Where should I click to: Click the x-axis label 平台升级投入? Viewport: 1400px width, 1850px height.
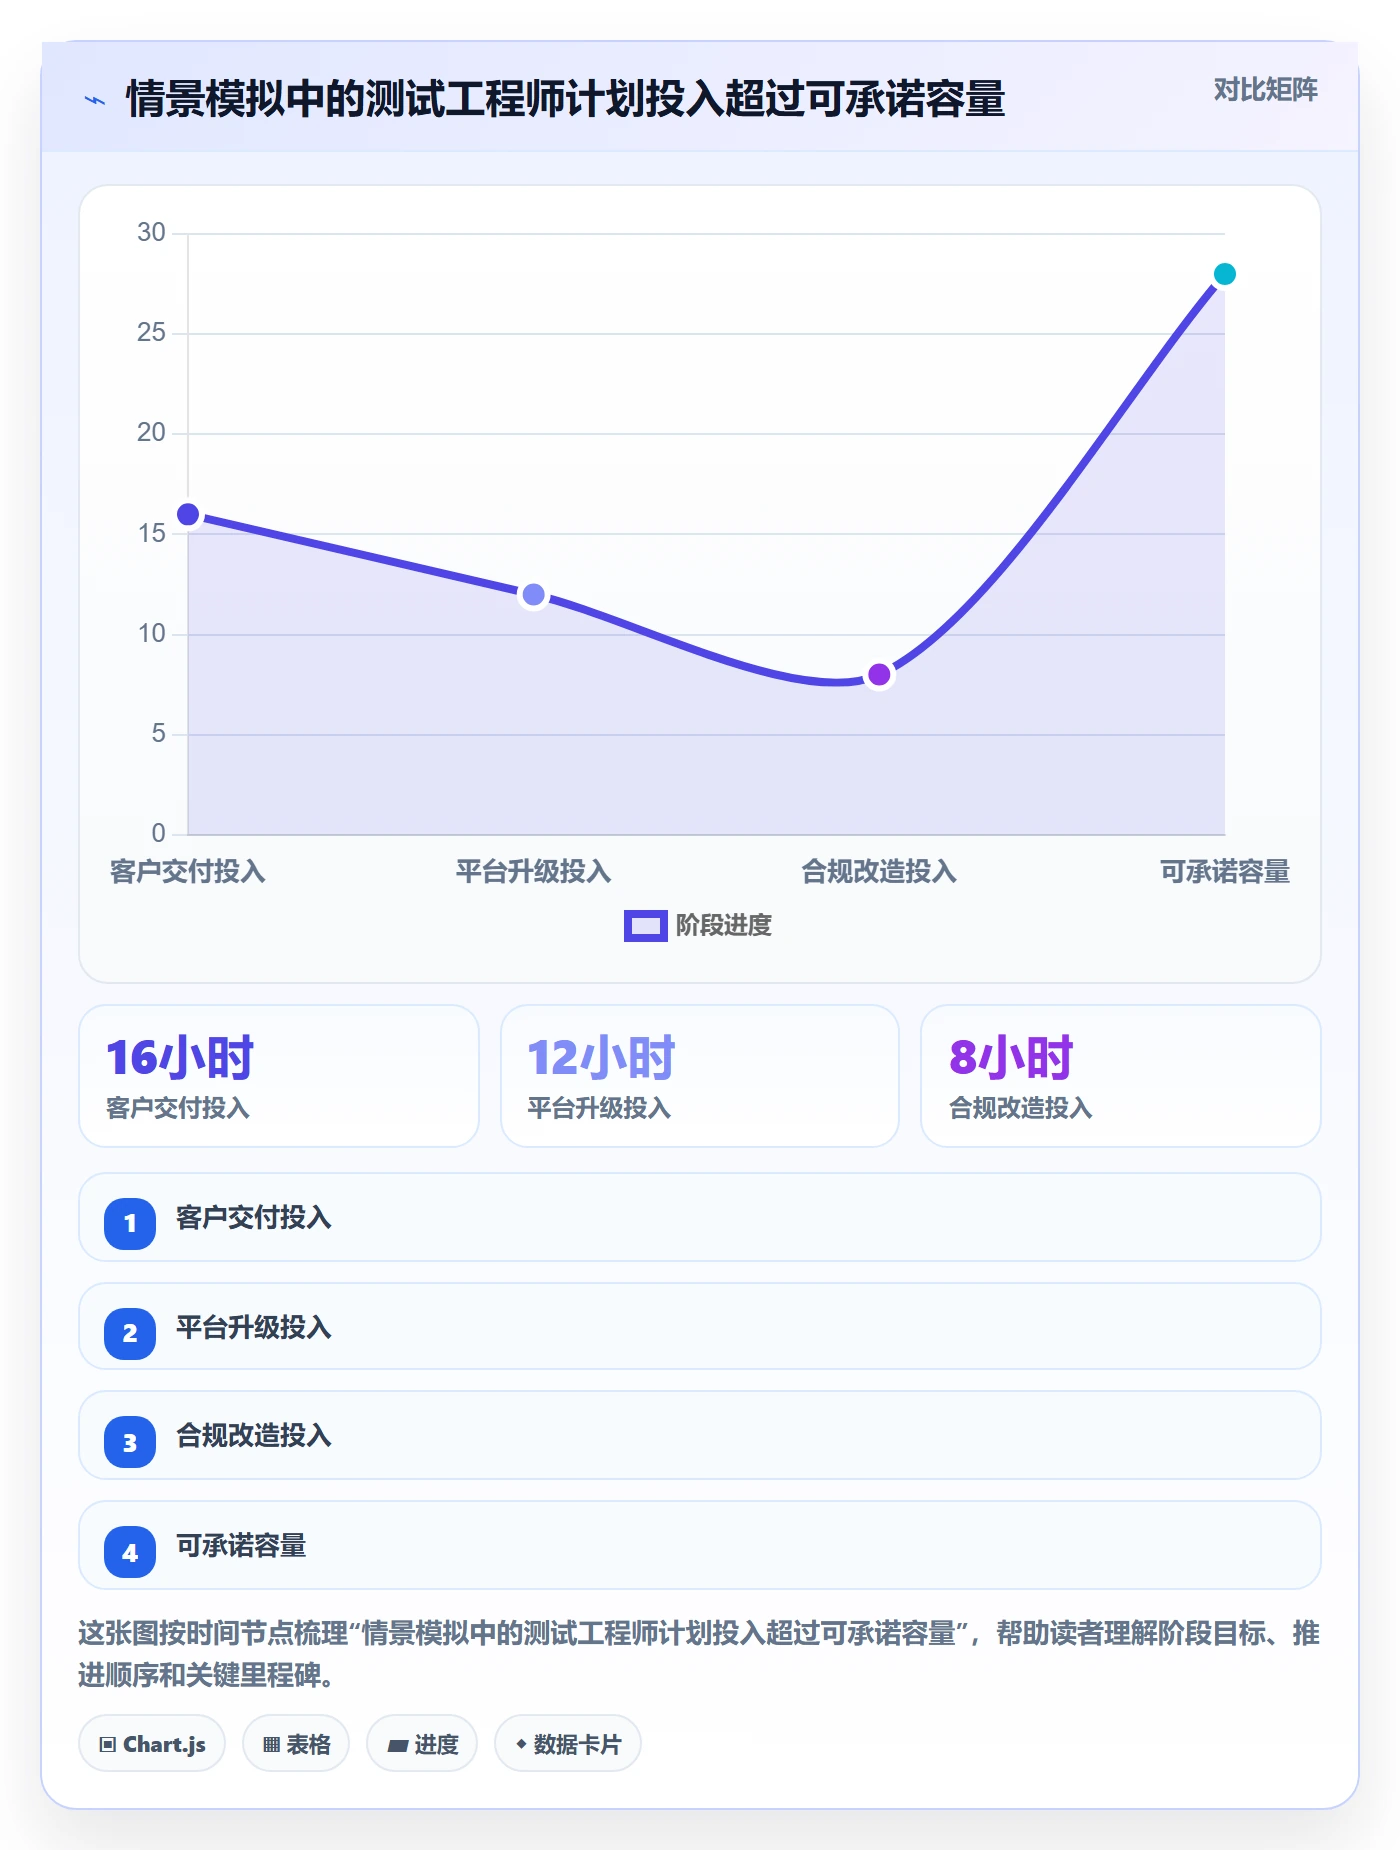pyautogui.click(x=534, y=872)
